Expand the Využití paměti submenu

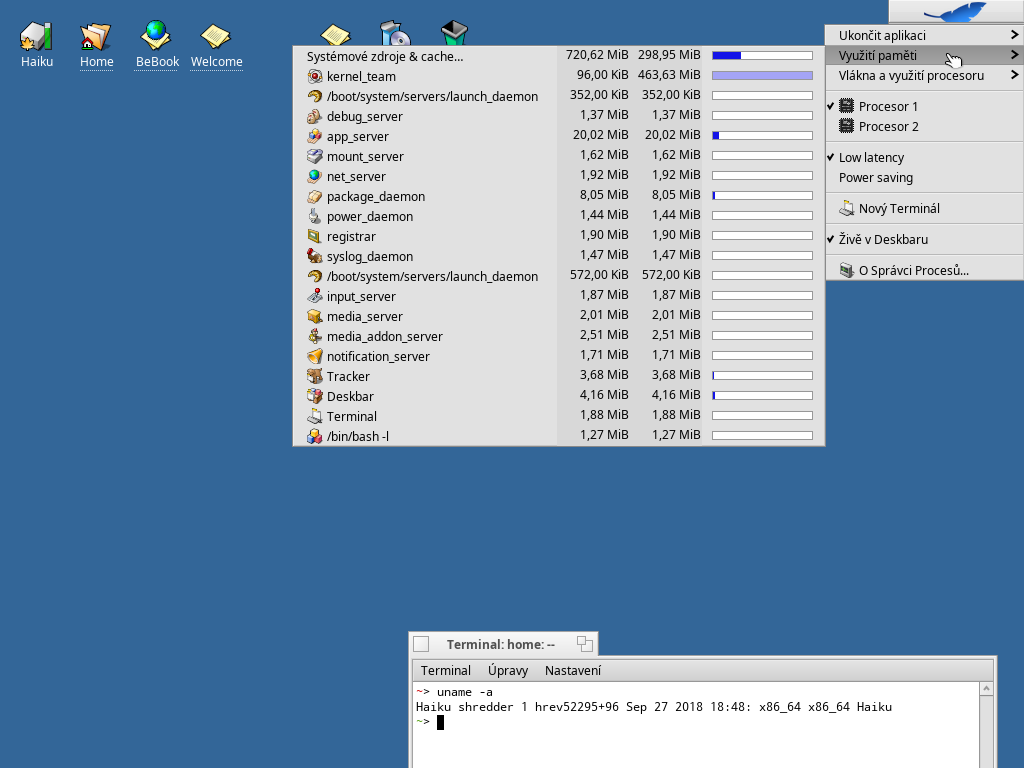(924, 56)
